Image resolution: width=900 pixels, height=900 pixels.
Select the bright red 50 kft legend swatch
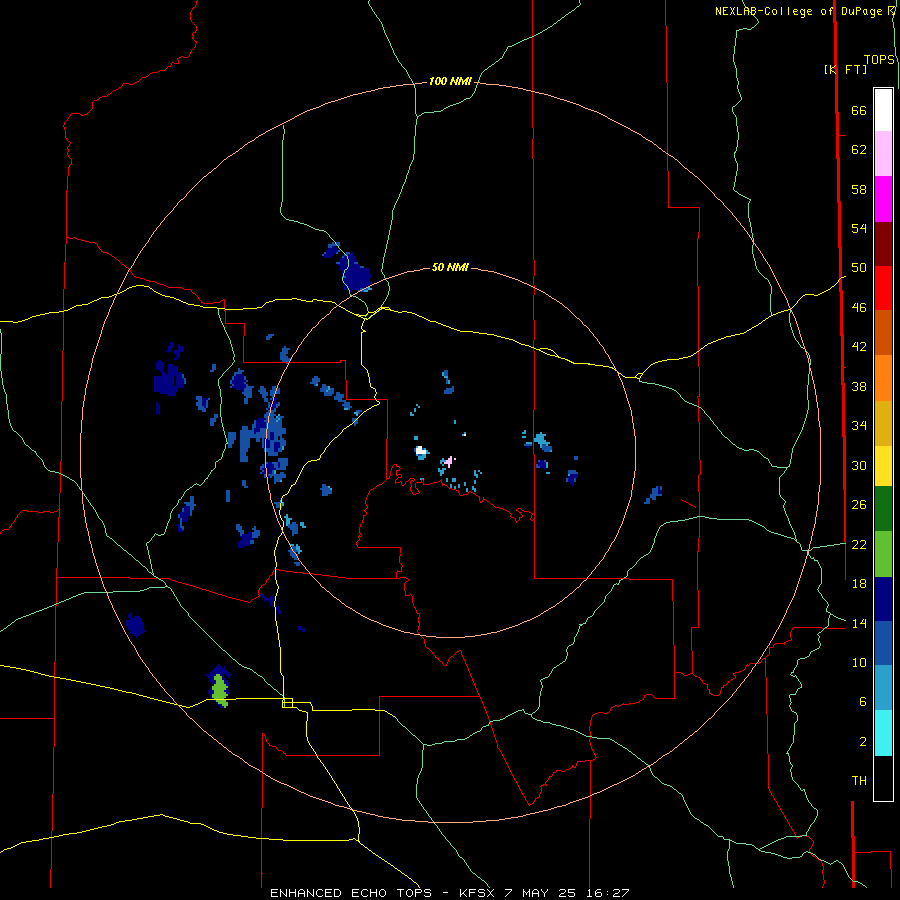(x=883, y=288)
